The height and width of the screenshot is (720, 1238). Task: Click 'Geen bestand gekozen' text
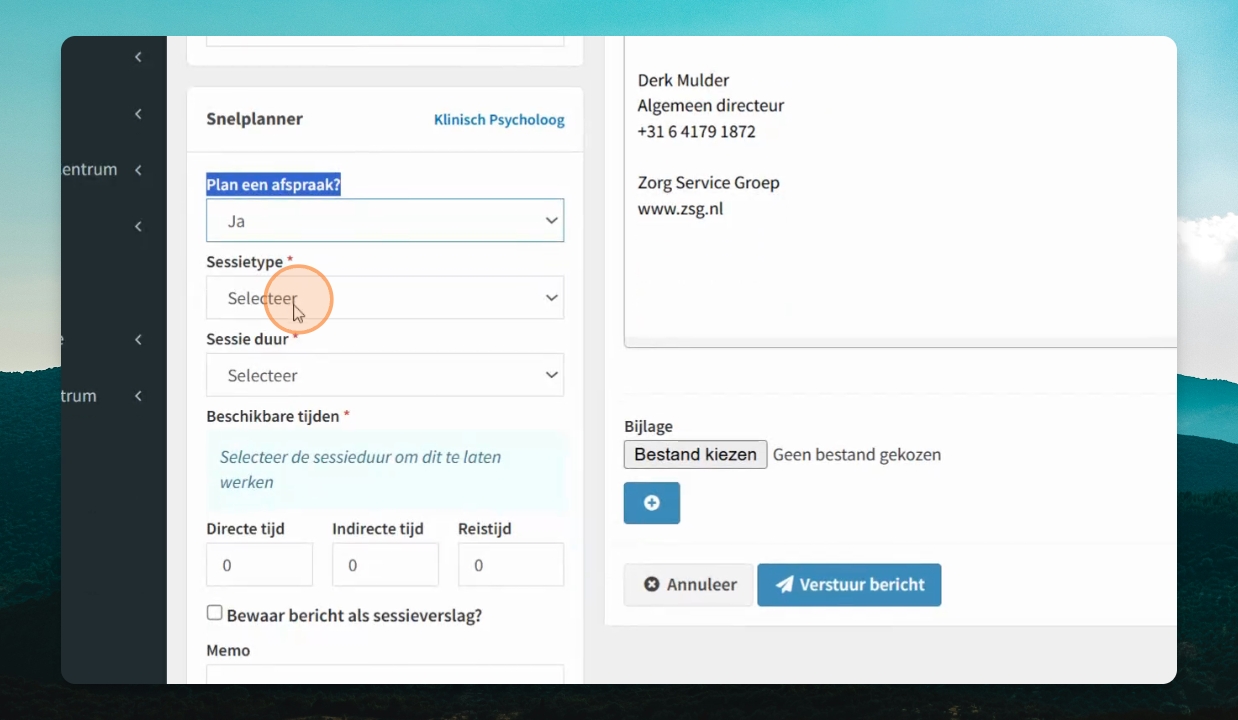[857, 455]
